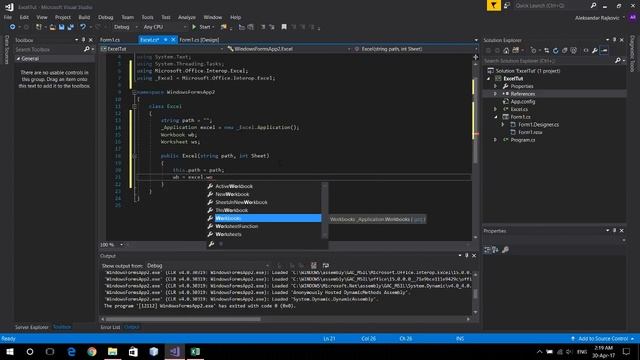Open File Explorer from the taskbar

(113, 351)
